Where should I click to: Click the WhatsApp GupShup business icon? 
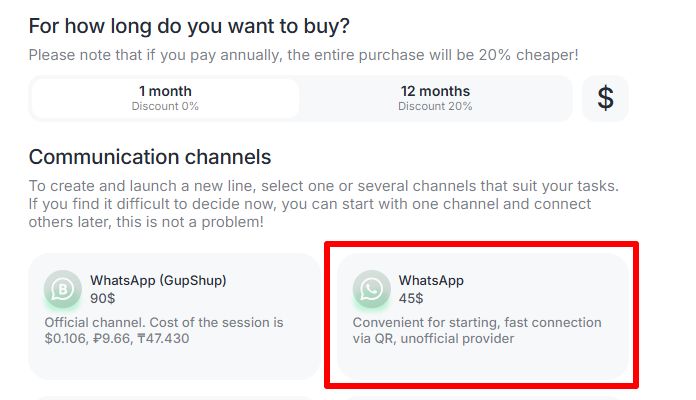coord(63,289)
